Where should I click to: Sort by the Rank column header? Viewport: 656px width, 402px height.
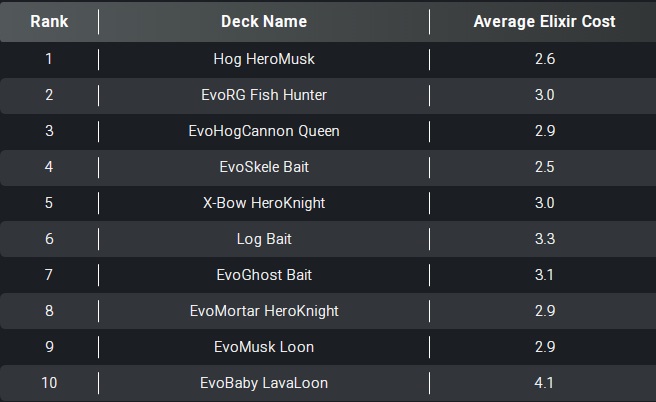click(49, 22)
